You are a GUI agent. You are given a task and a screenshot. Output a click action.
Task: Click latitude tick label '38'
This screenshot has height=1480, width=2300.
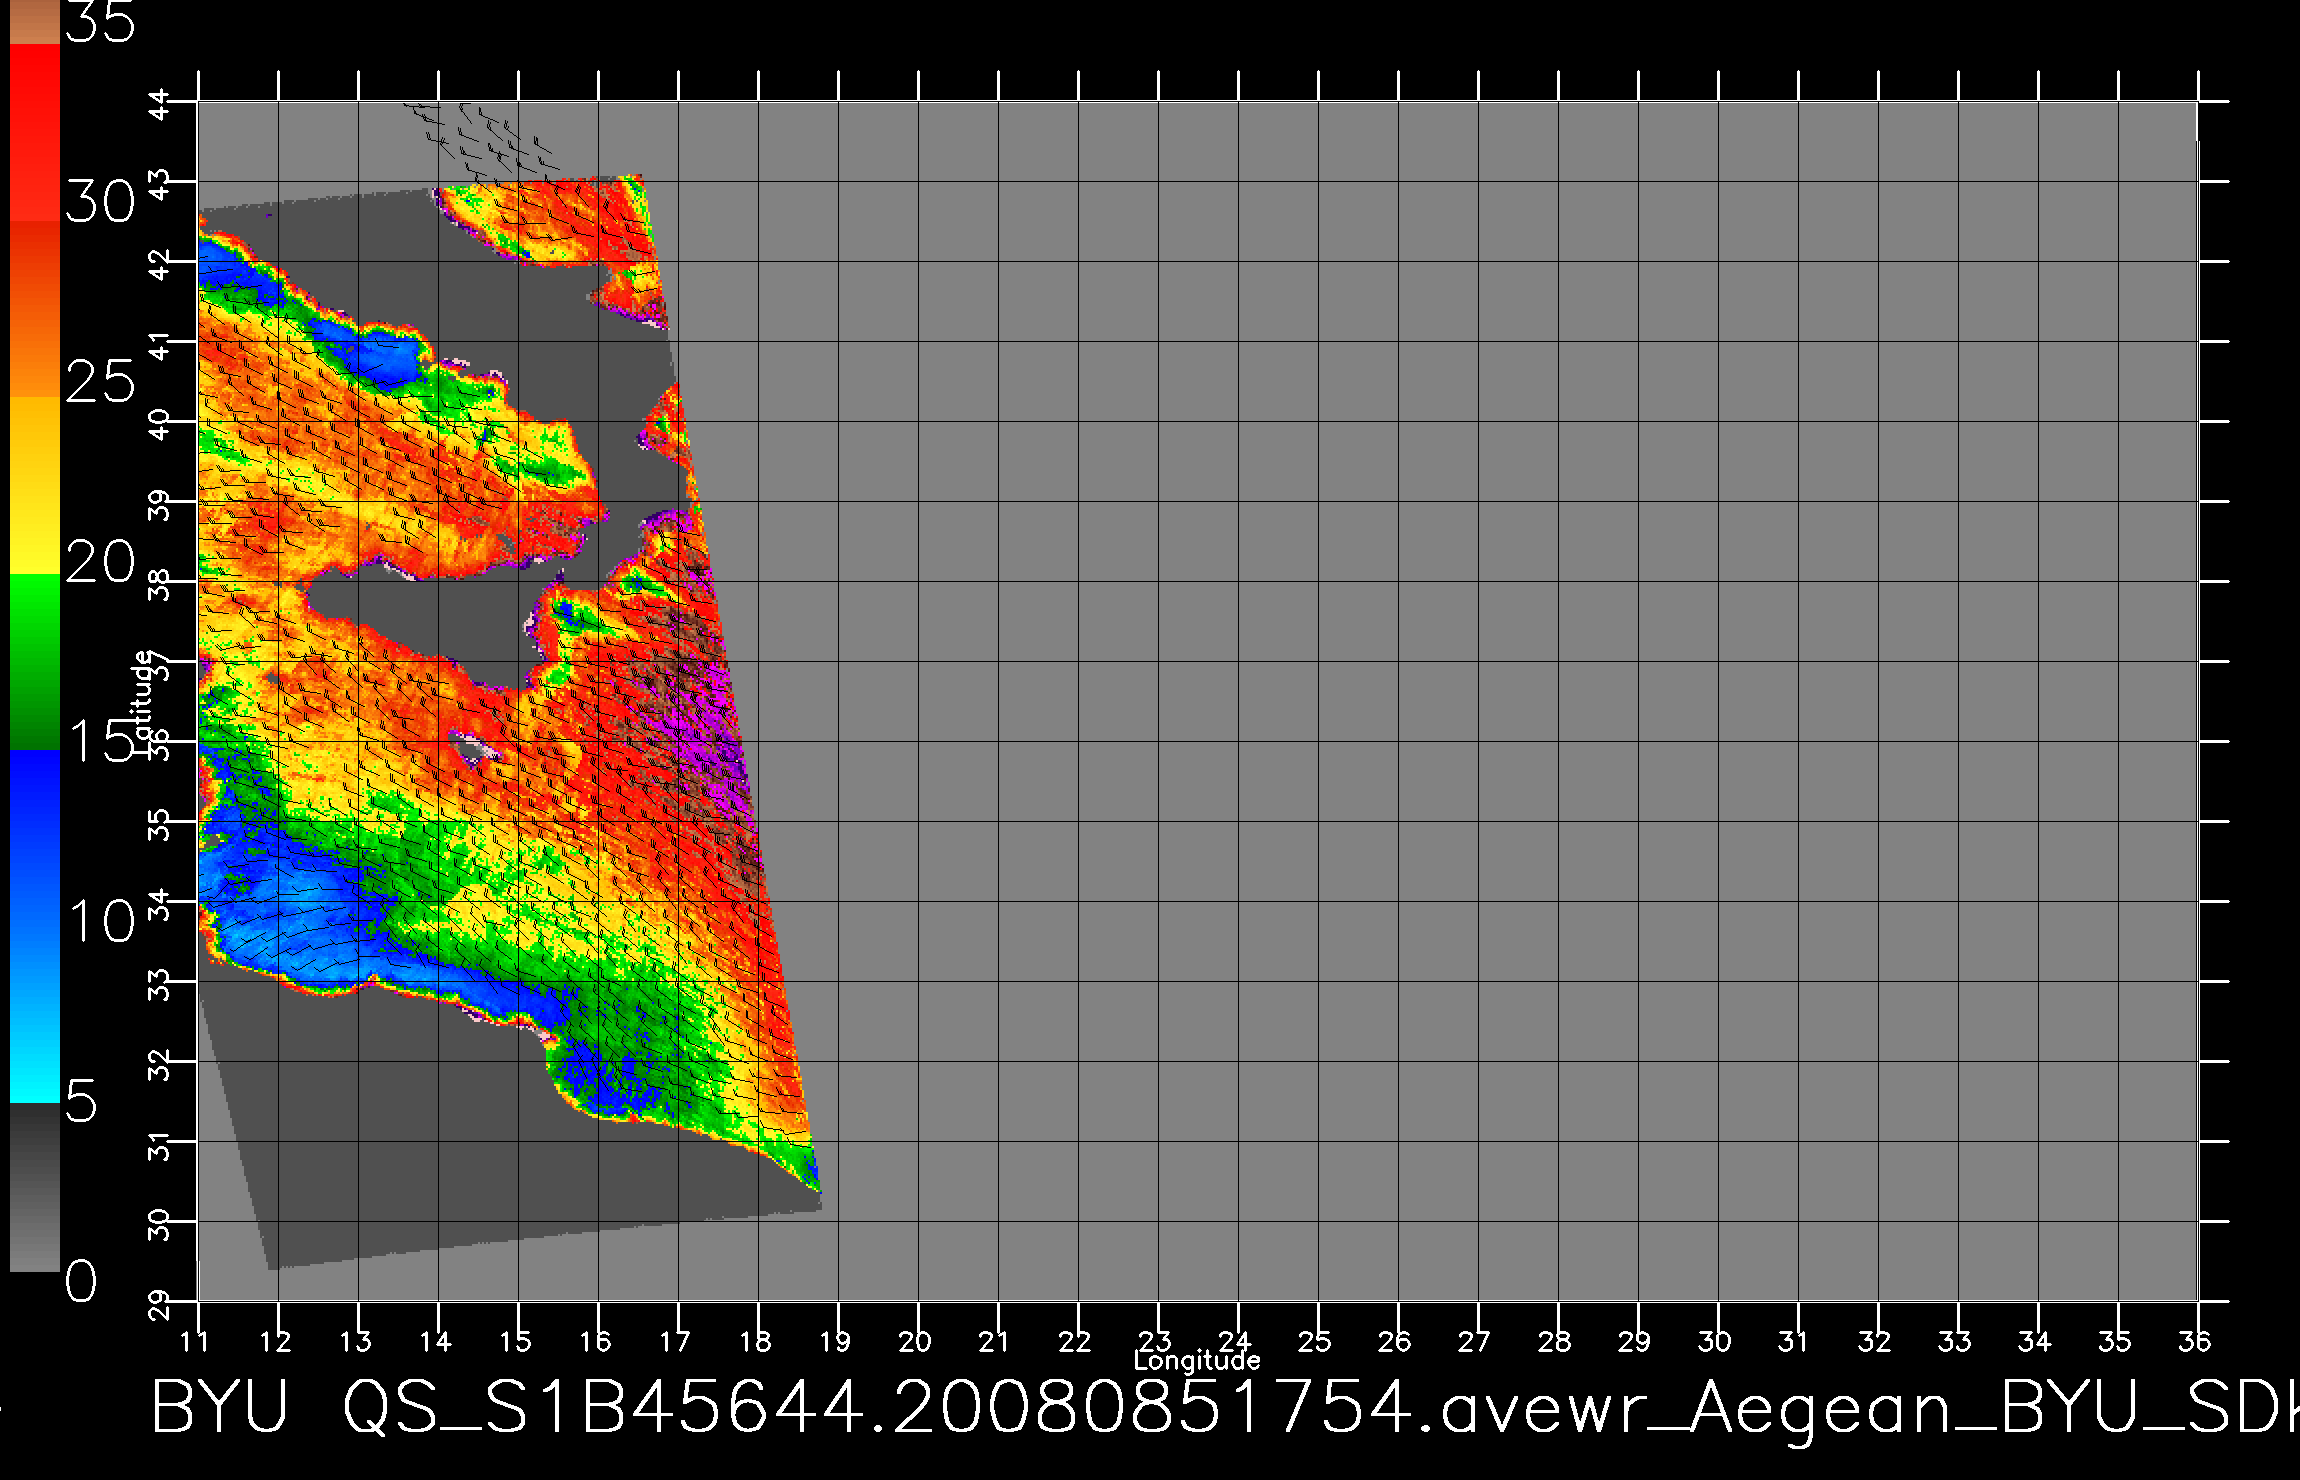coord(160,583)
